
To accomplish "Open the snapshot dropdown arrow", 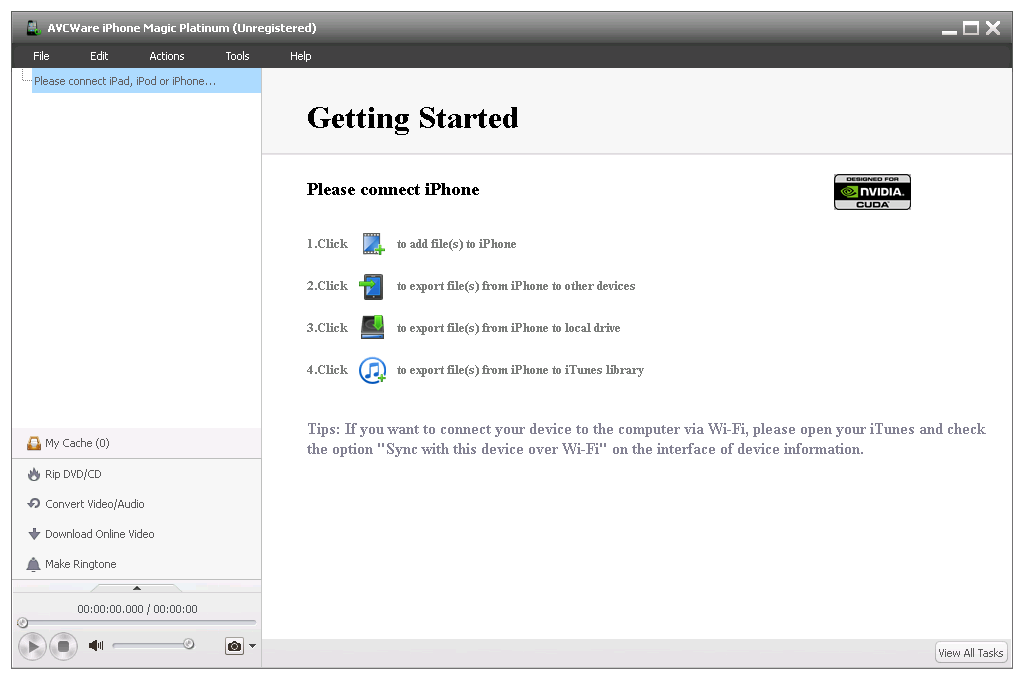I will 253,646.
